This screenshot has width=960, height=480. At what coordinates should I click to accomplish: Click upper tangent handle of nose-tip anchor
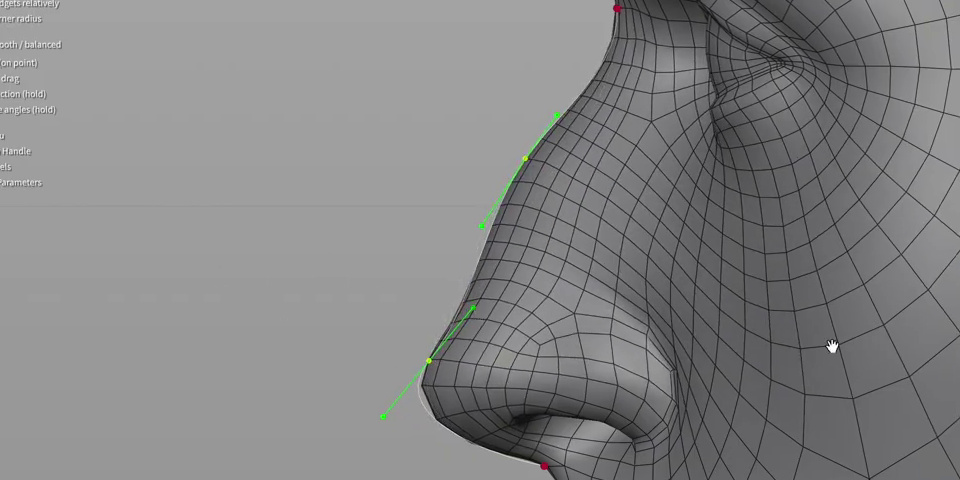pyautogui.click(x=473, y=308)
